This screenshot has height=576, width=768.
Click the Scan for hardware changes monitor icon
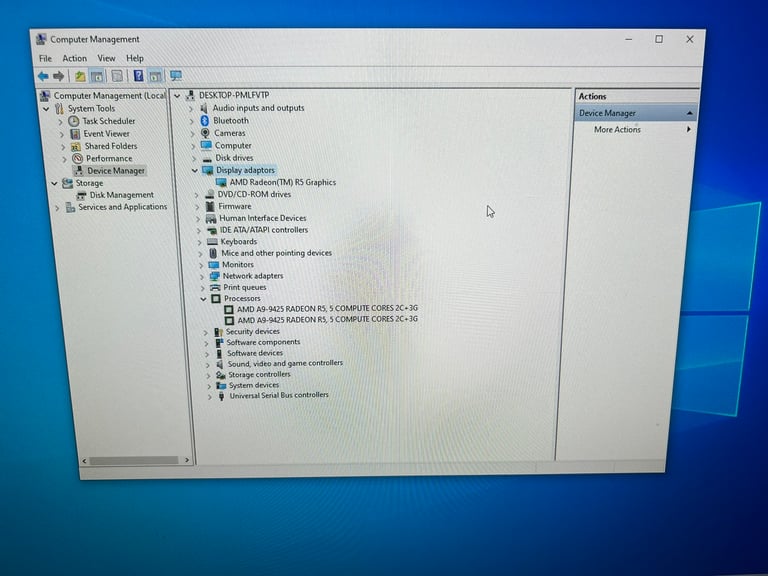click(176, 75)
